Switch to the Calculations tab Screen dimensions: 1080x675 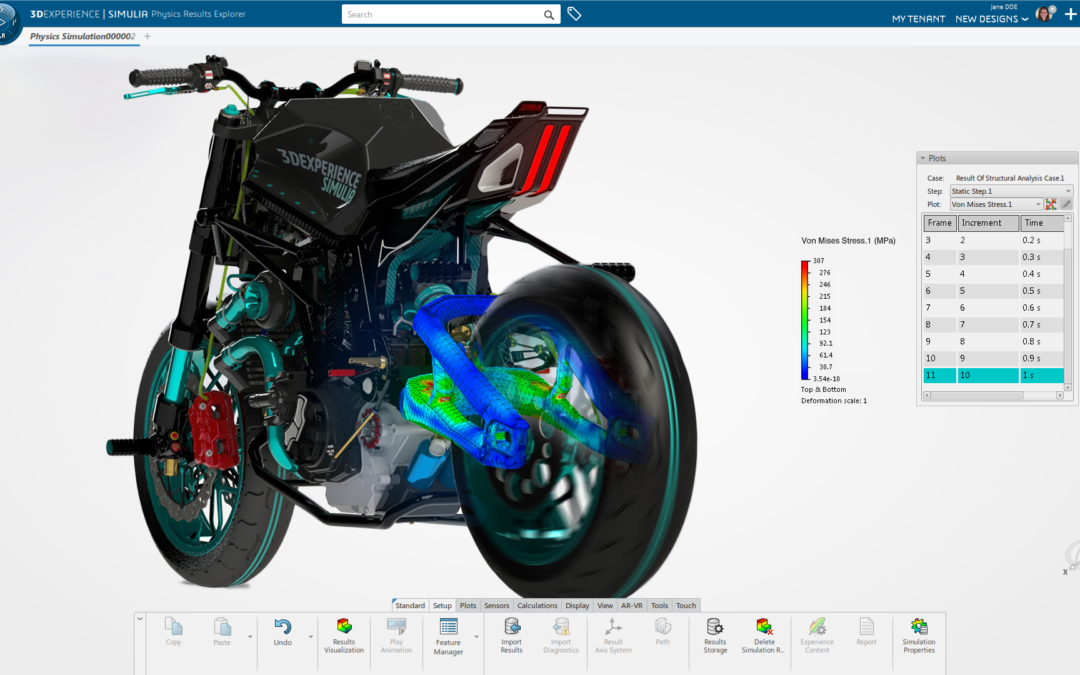(x=537, y=605)
